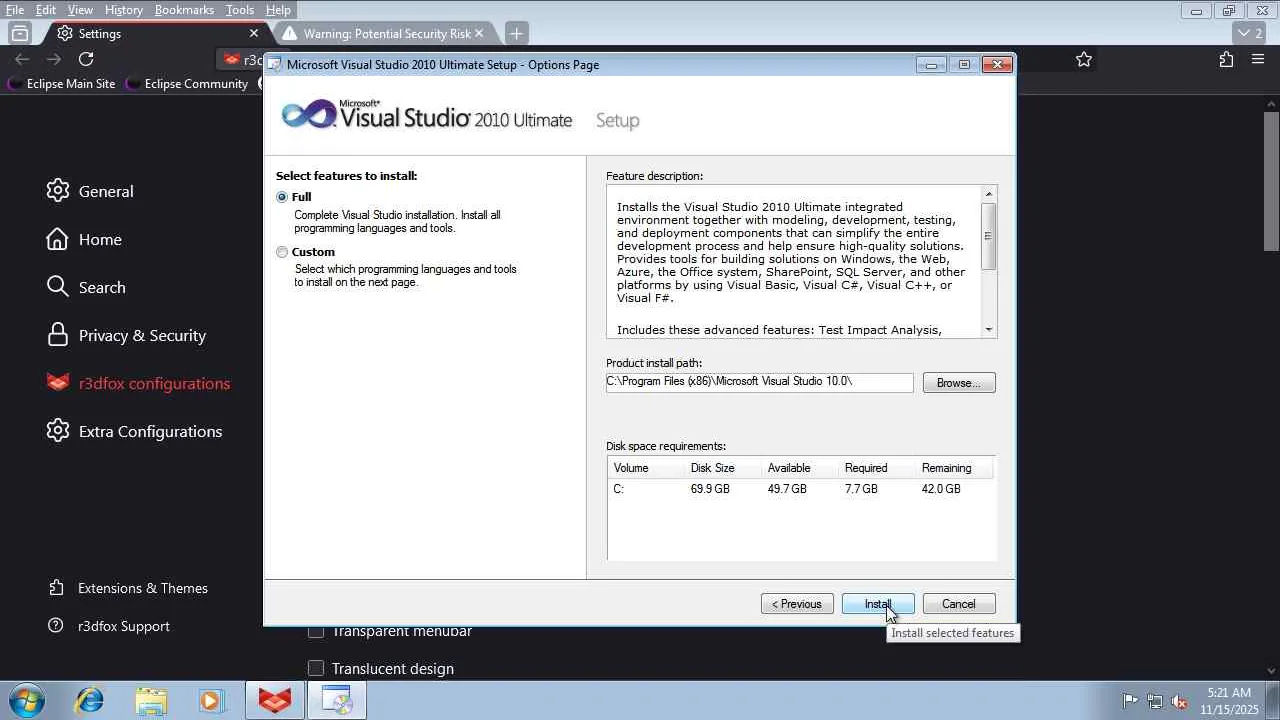This screenshot has width=1280, height=720.
Task: Click the feature description scroll down arrow
Action: point(989,329)
